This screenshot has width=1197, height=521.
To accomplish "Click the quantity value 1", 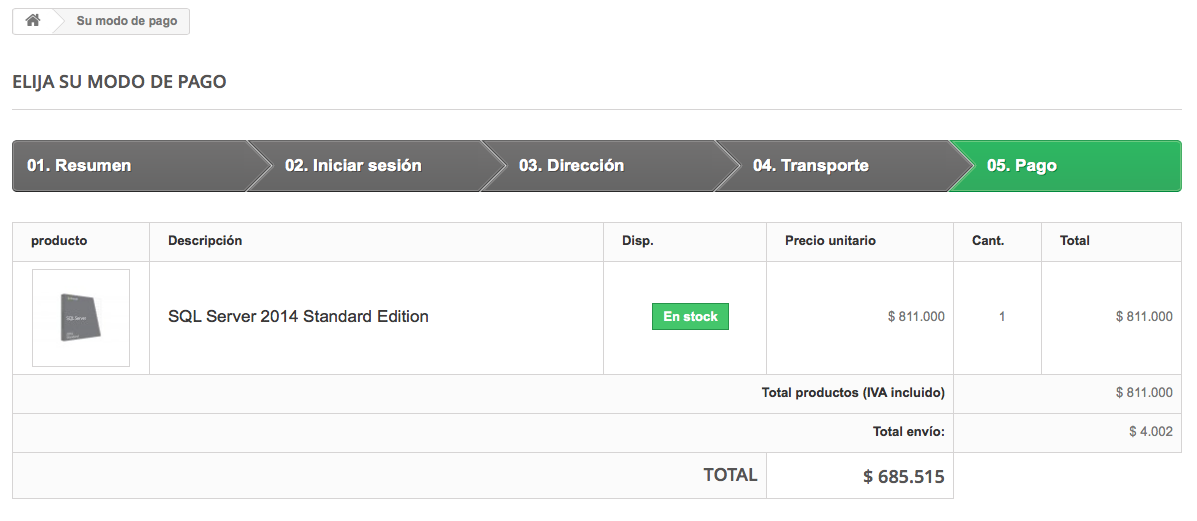I will [x=1002, y=317].
